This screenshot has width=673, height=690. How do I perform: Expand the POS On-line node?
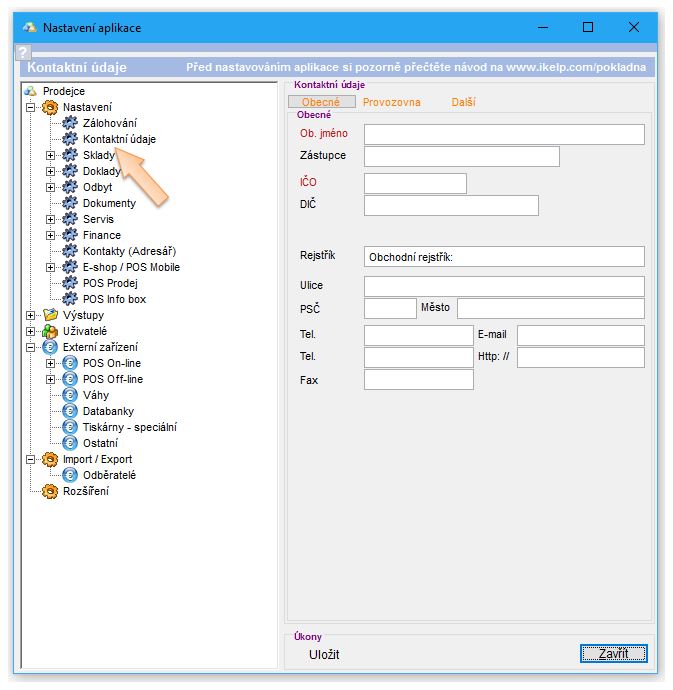coord(51,363)
